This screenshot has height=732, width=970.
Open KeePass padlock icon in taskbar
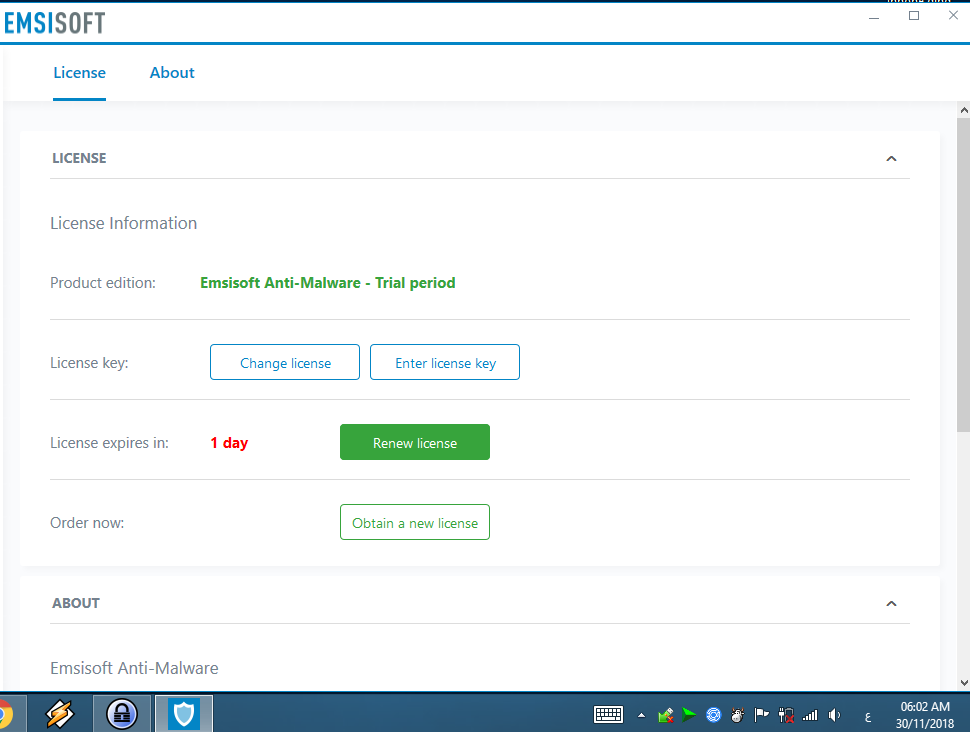(x=122, y=714)
